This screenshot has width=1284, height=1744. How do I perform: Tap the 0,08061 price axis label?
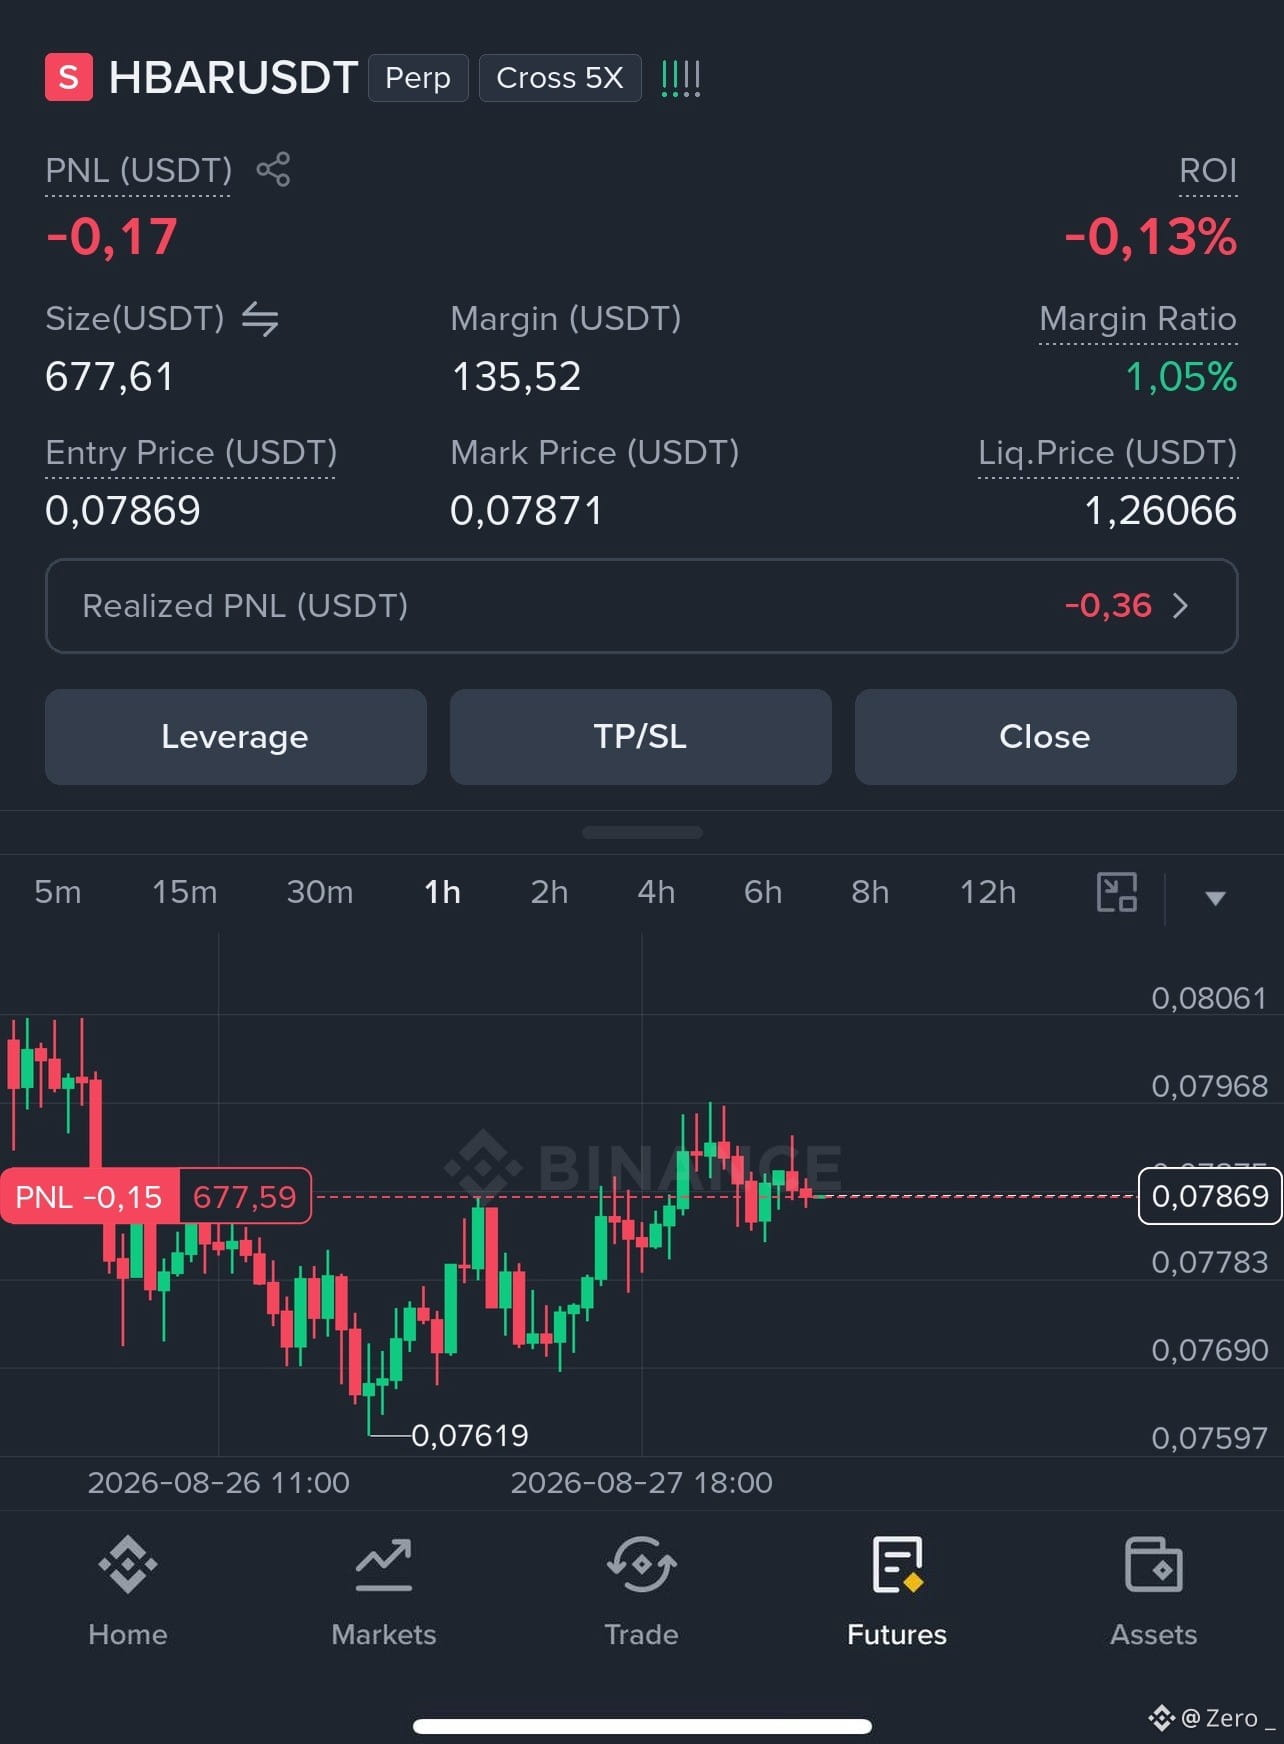coord(1209,998)
